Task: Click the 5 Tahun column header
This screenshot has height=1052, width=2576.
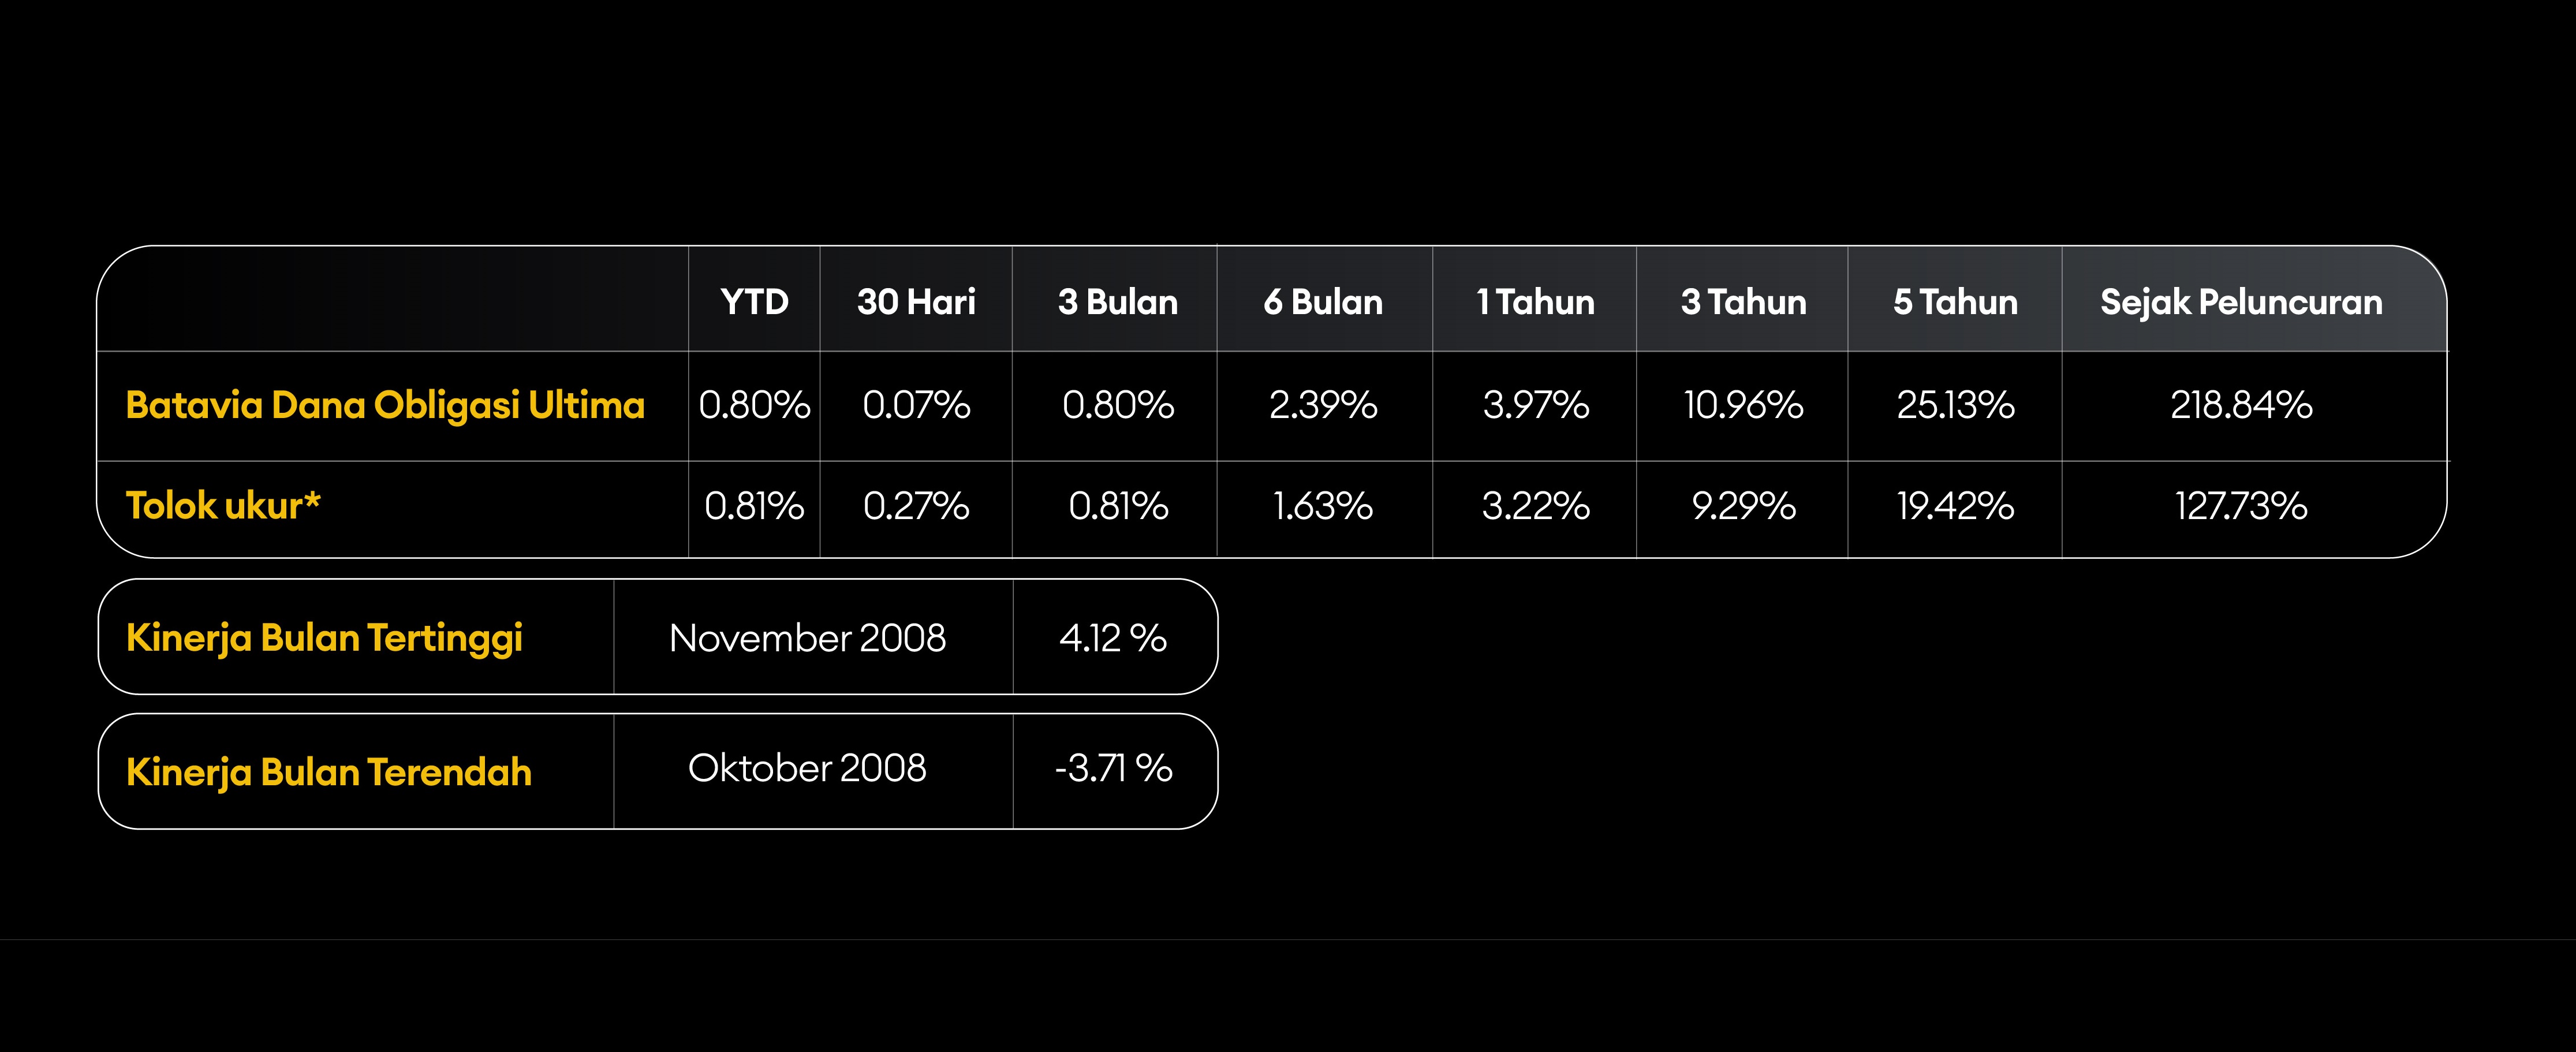Action: click(1955, 302)
